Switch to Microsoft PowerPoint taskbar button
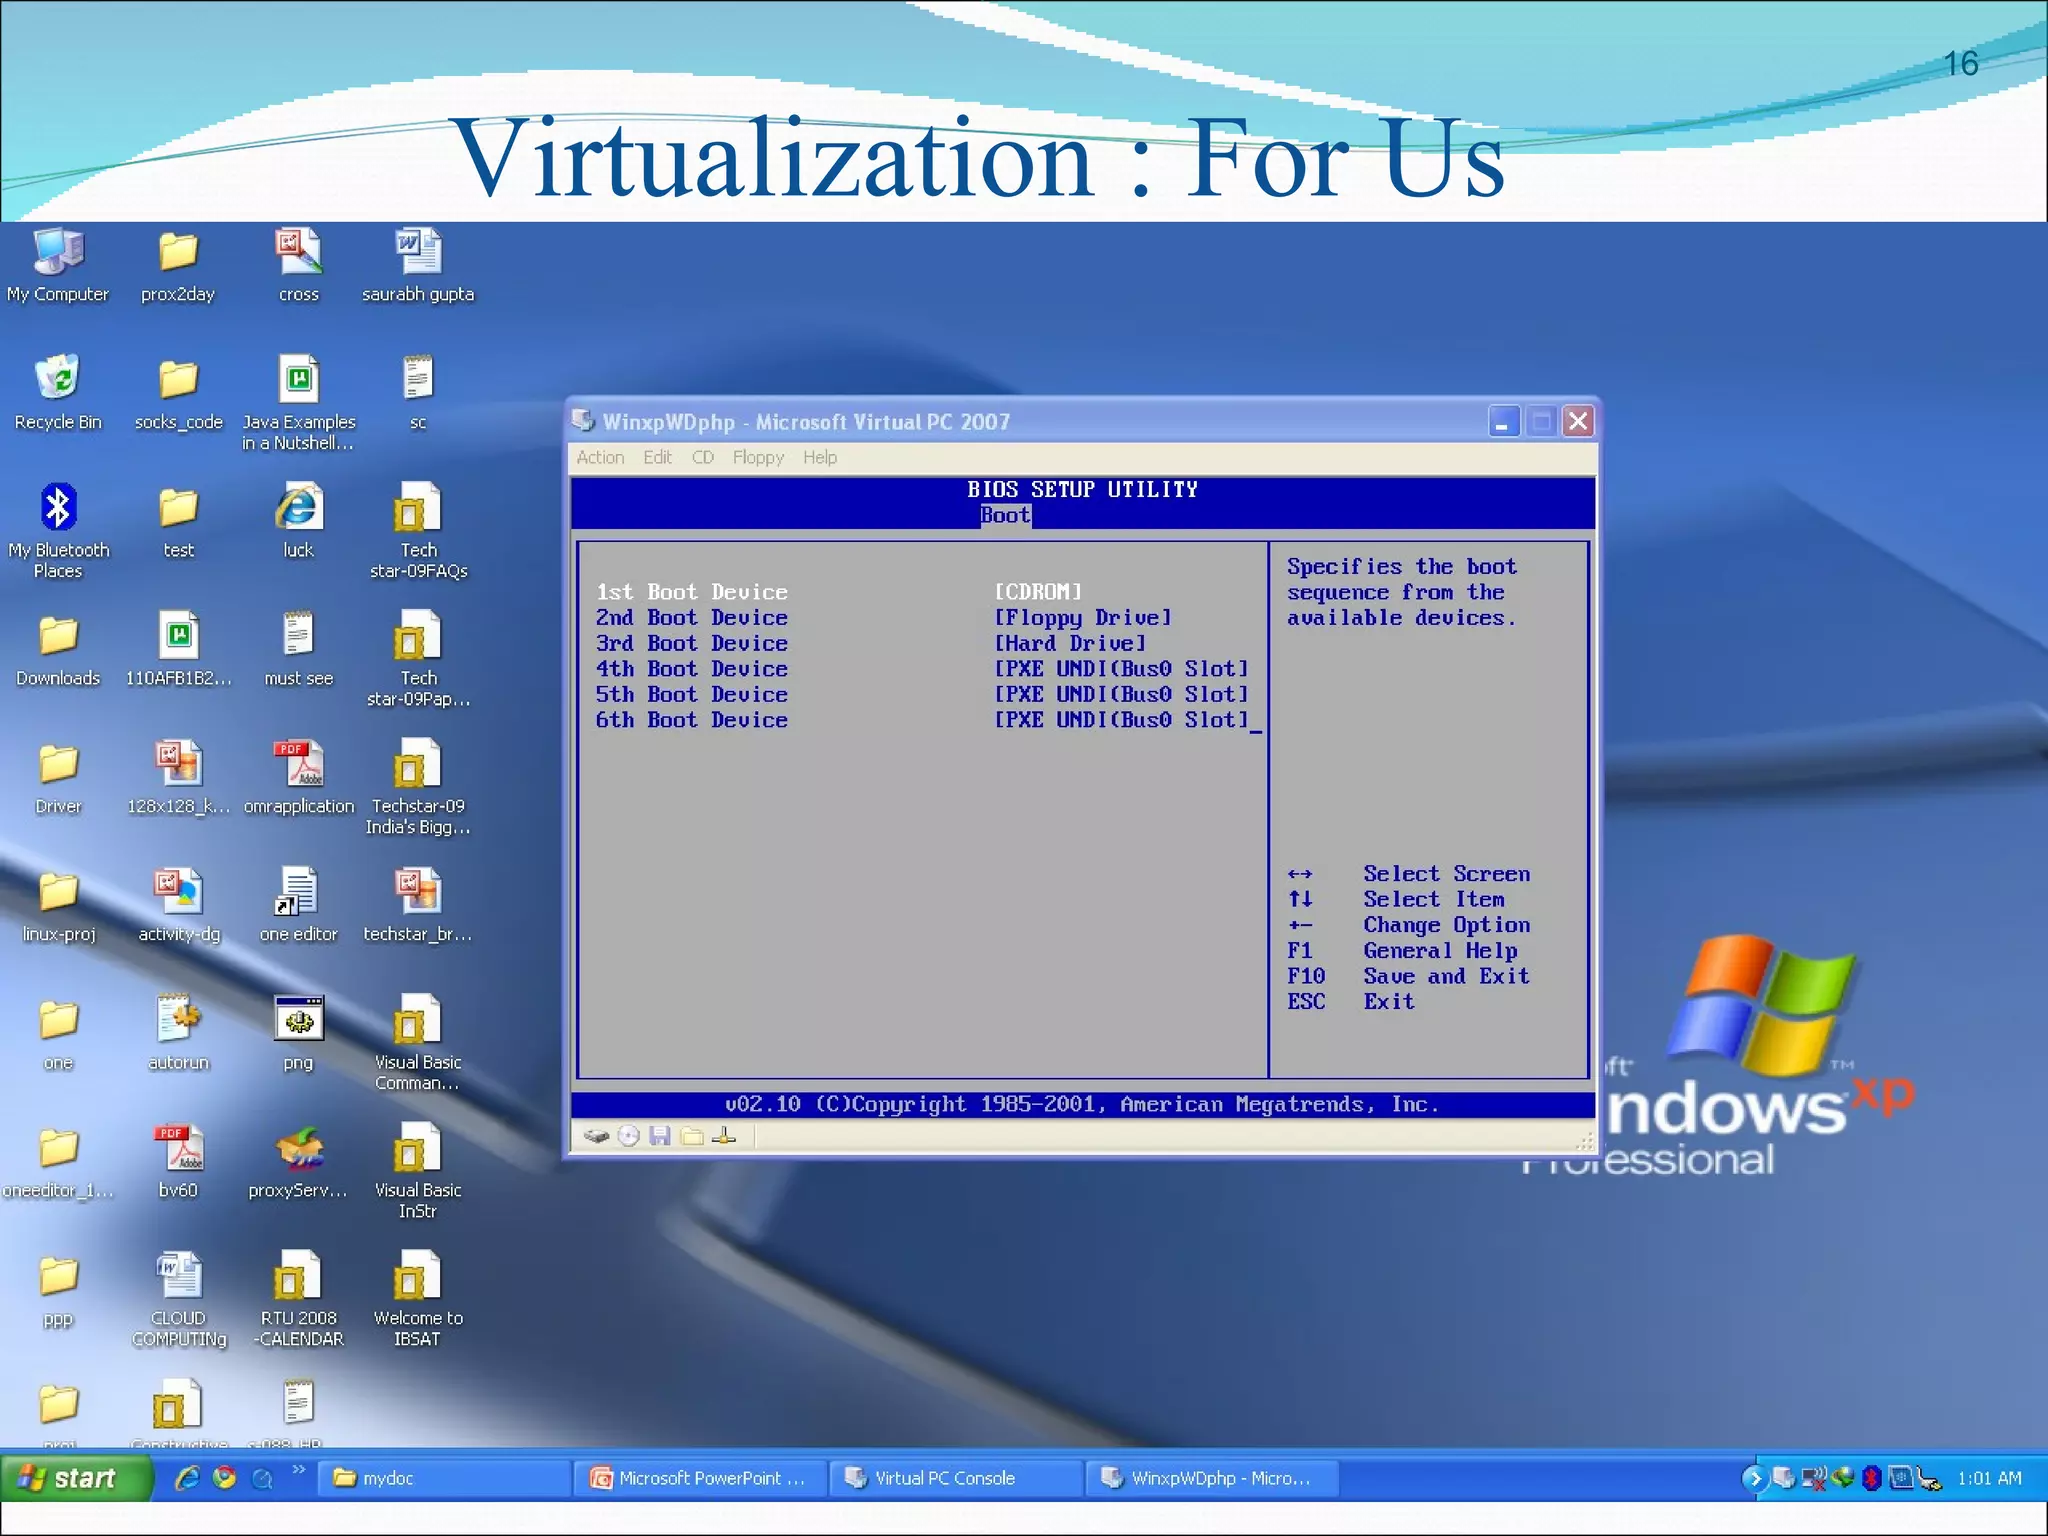This screenshot has width=2048, height=1536. coord(701,1478)
